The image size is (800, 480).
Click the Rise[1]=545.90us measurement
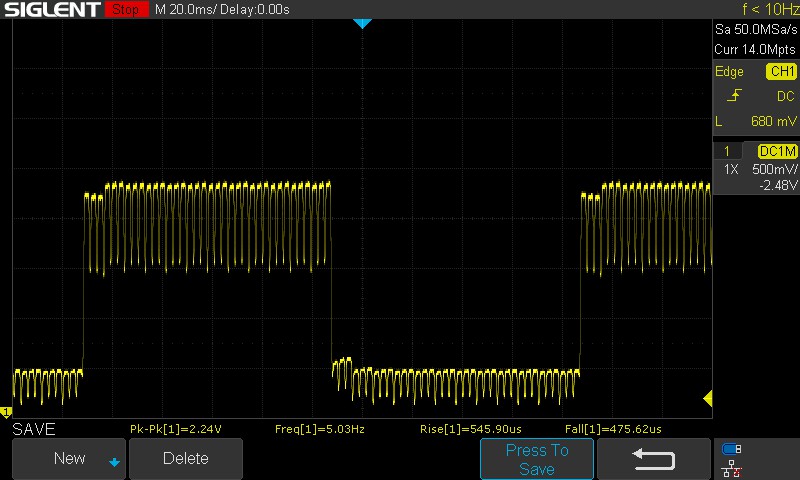tap(471, 429)
